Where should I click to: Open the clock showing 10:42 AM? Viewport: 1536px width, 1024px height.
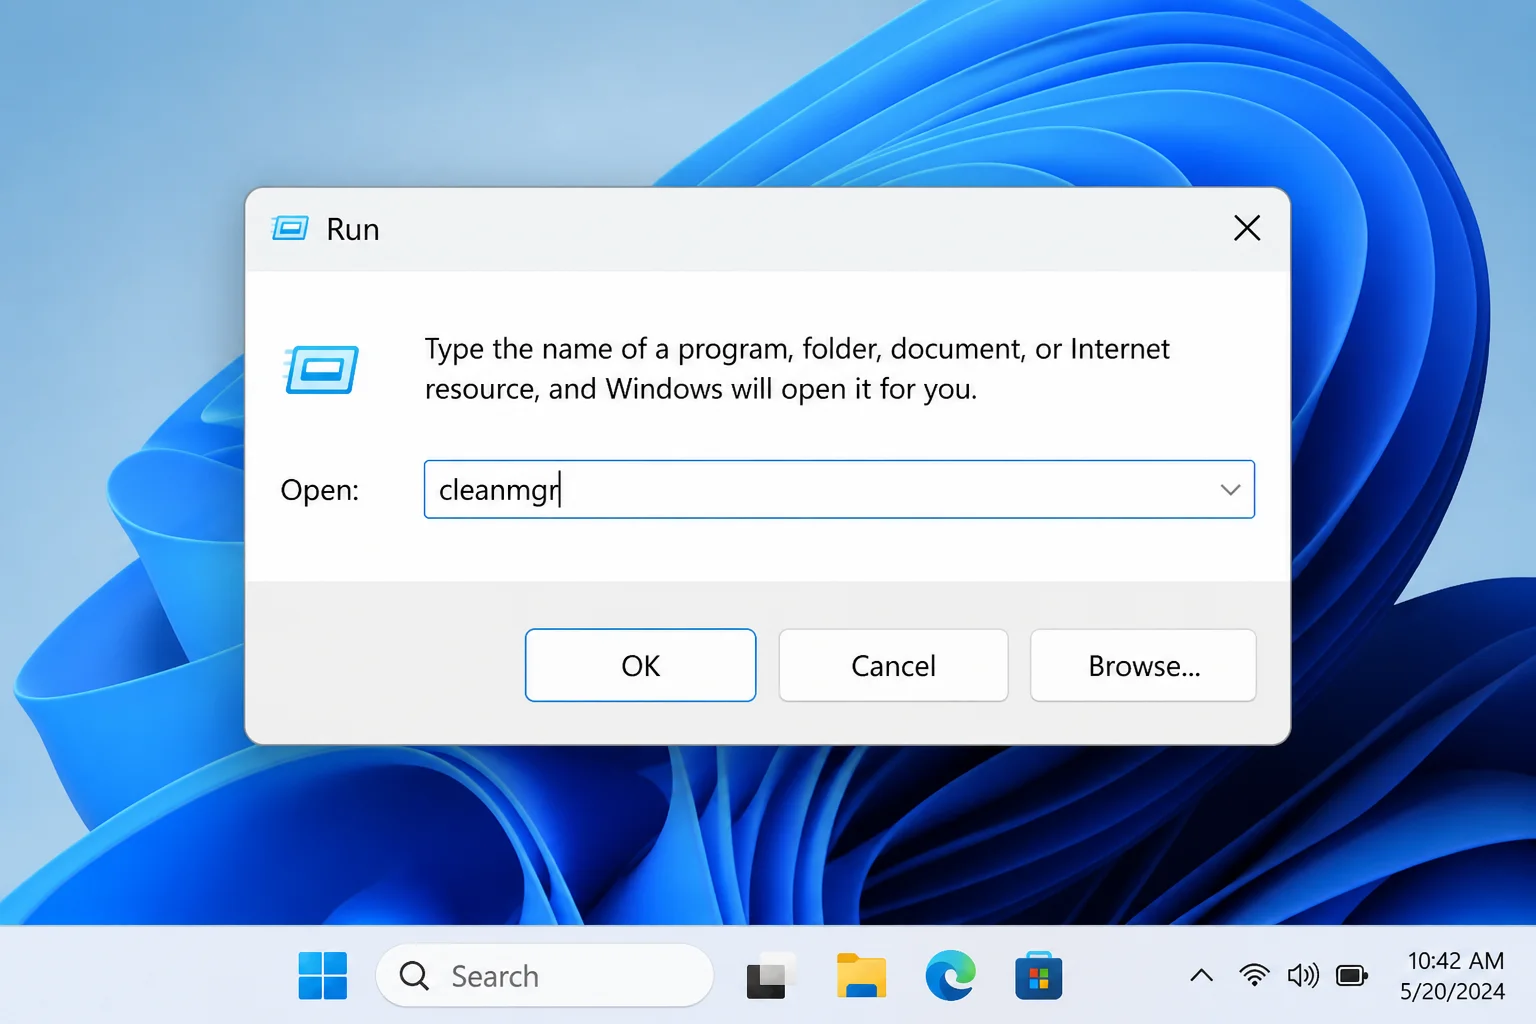[x=1455, y=961]
